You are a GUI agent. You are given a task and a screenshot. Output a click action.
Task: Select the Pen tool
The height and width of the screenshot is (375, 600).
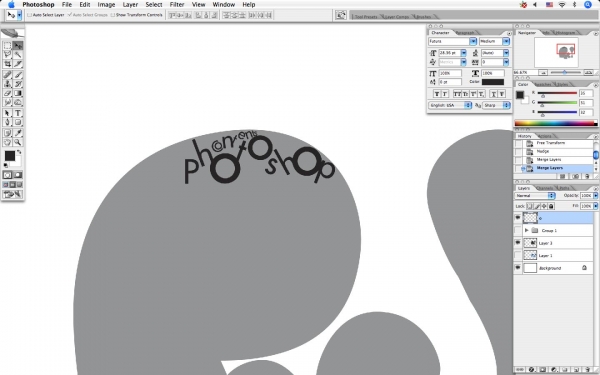7,122
